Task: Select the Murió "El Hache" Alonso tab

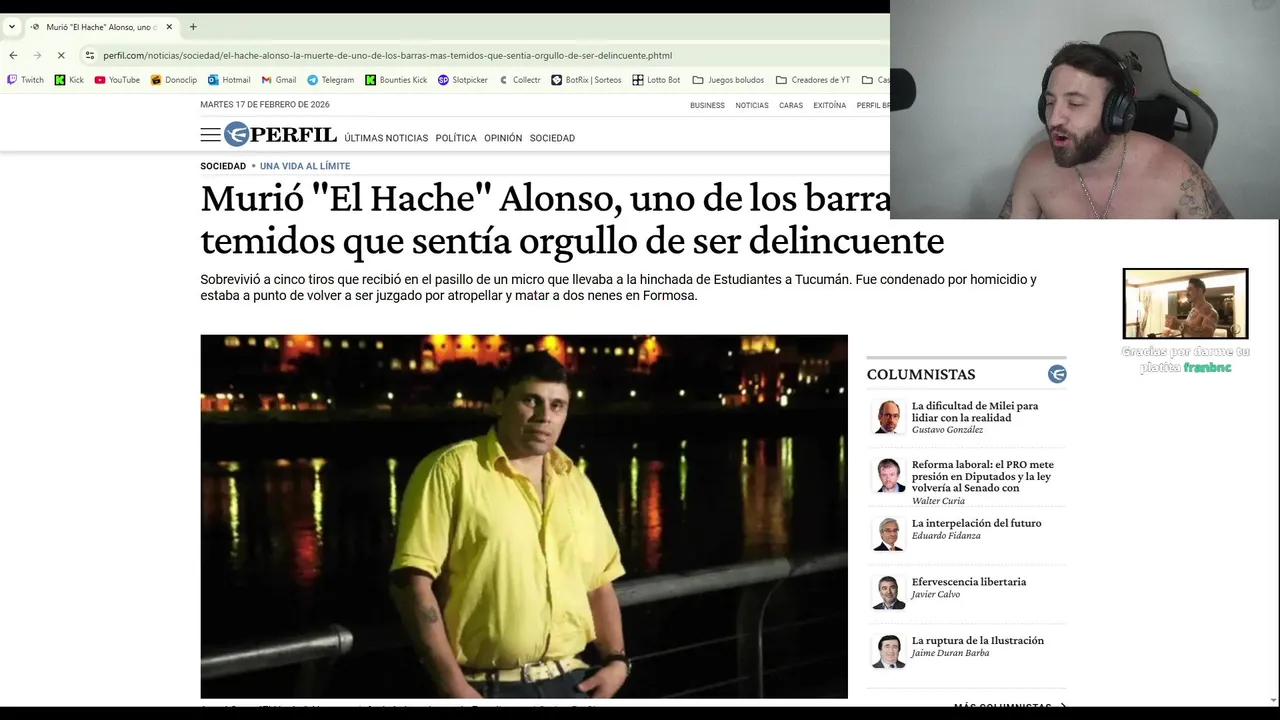Action: pos(101,27)
